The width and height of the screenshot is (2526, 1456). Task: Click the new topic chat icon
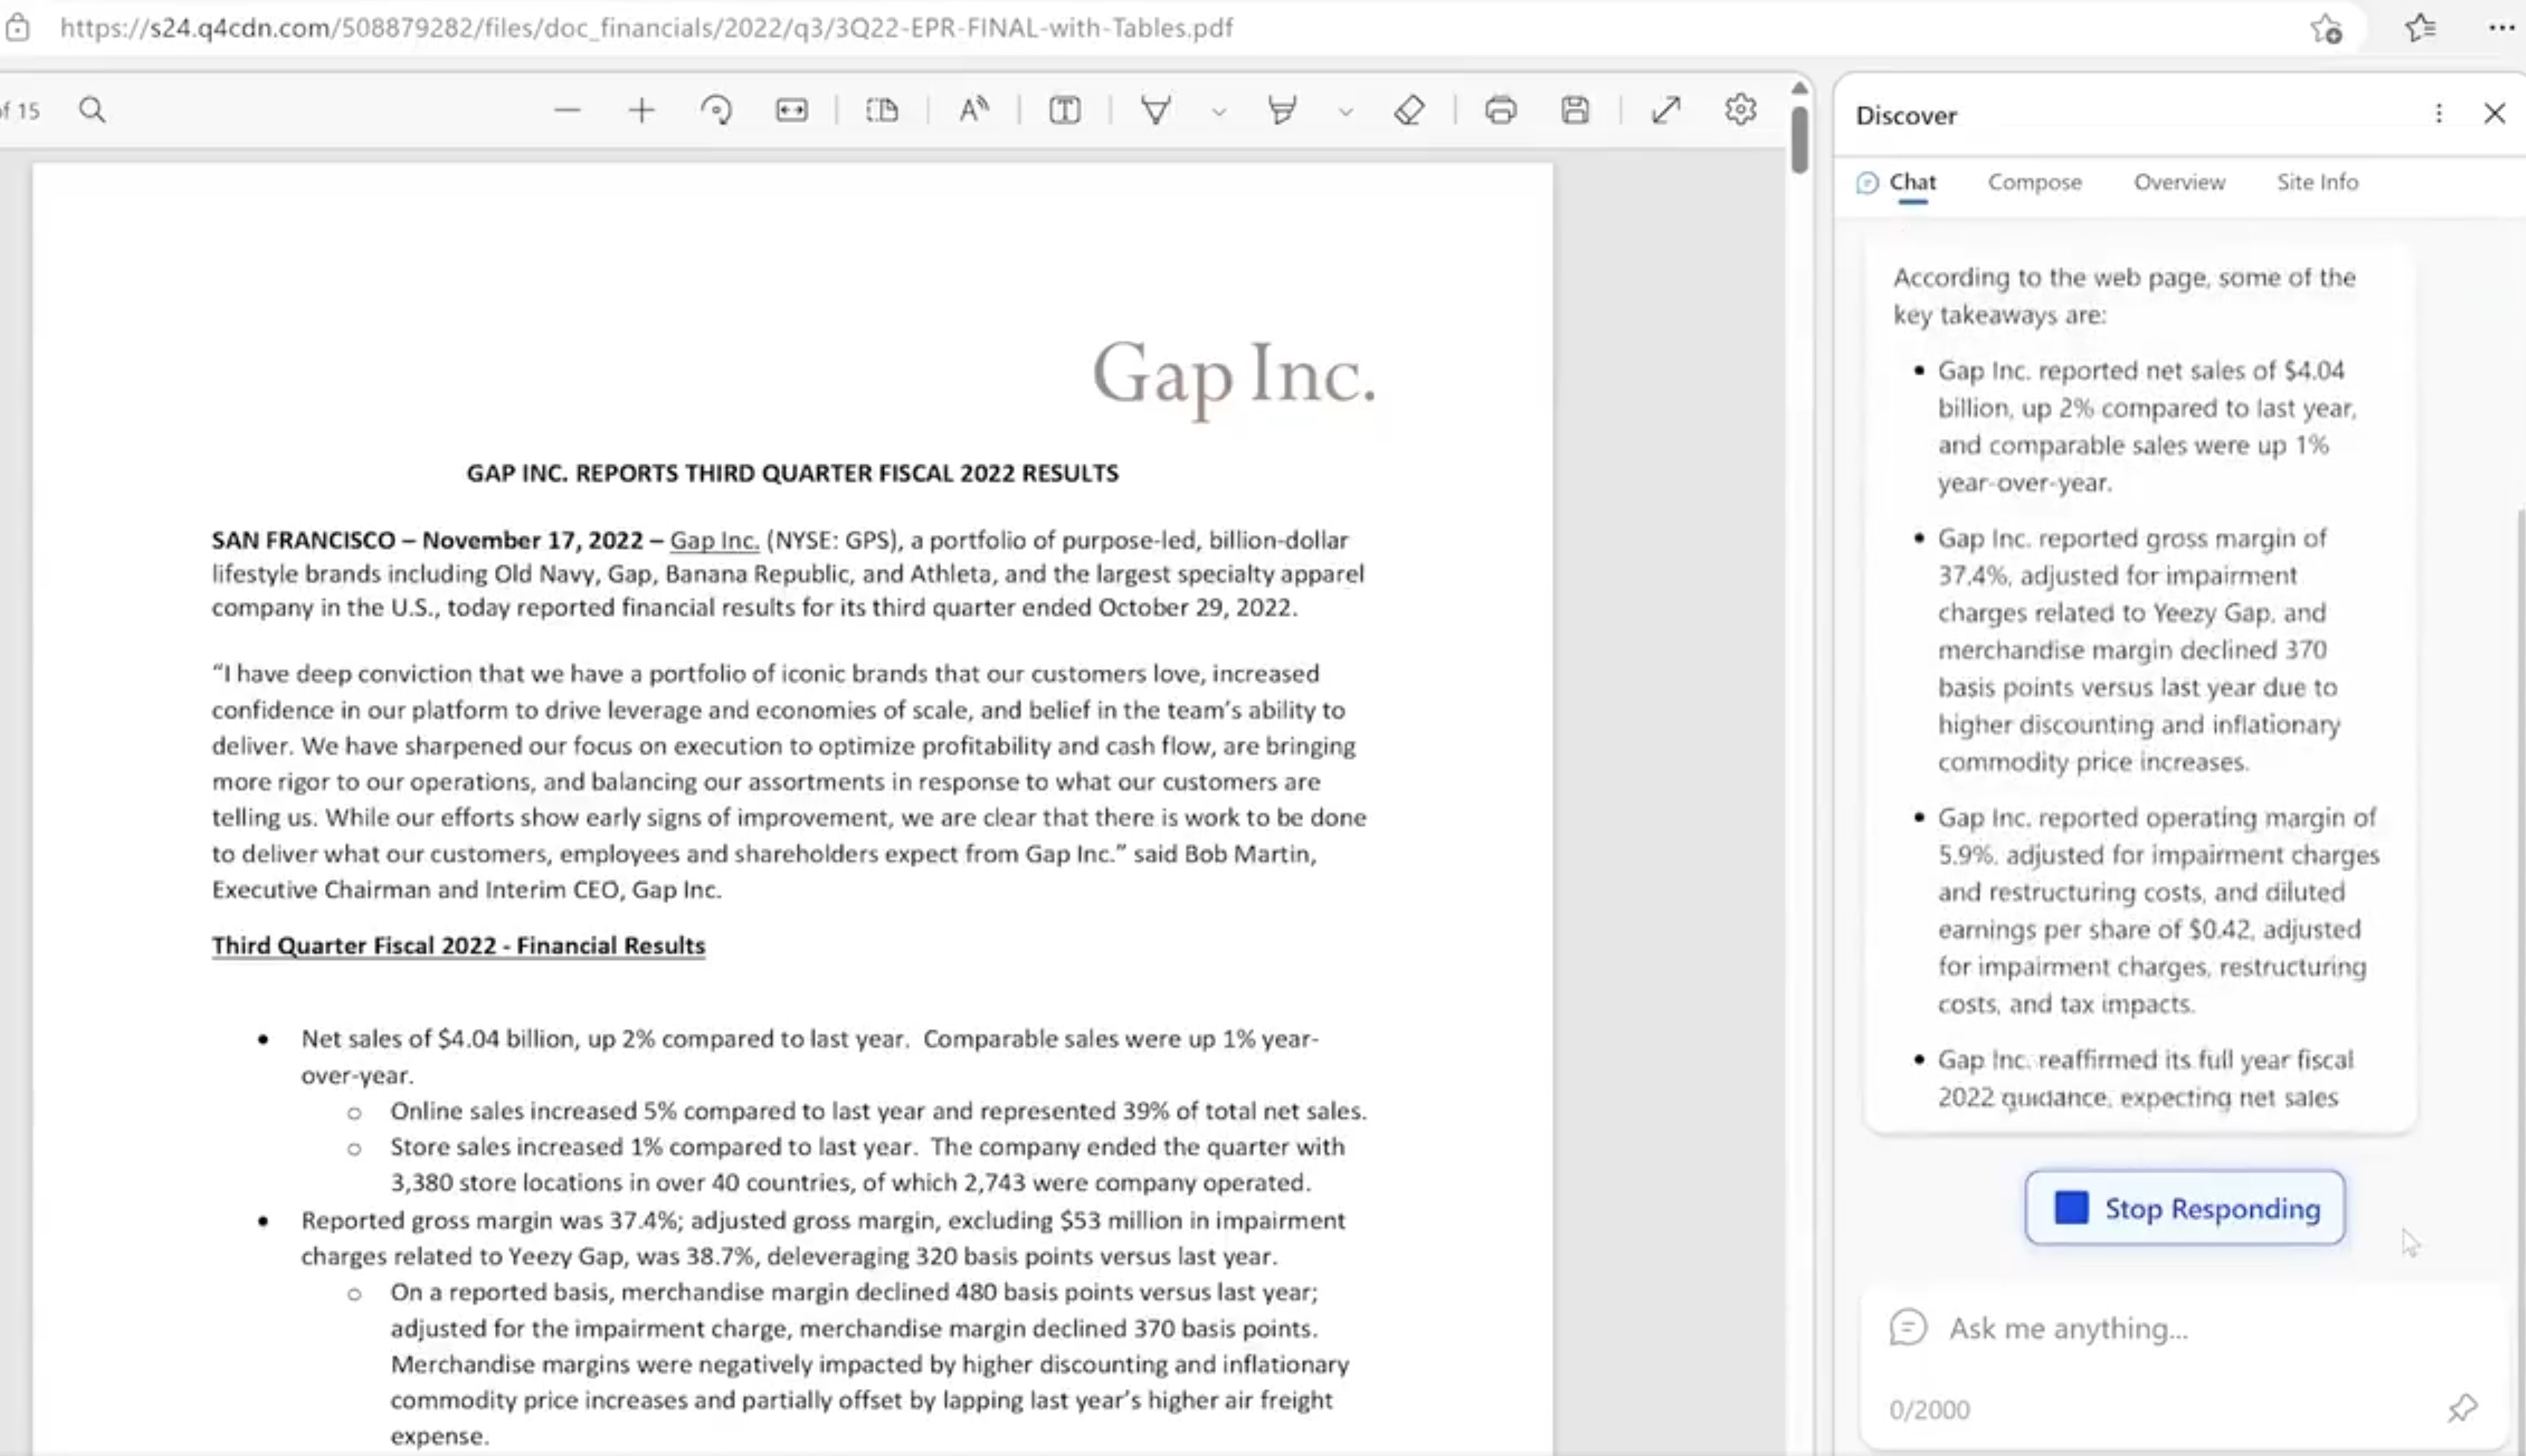click(1908, 1328)
